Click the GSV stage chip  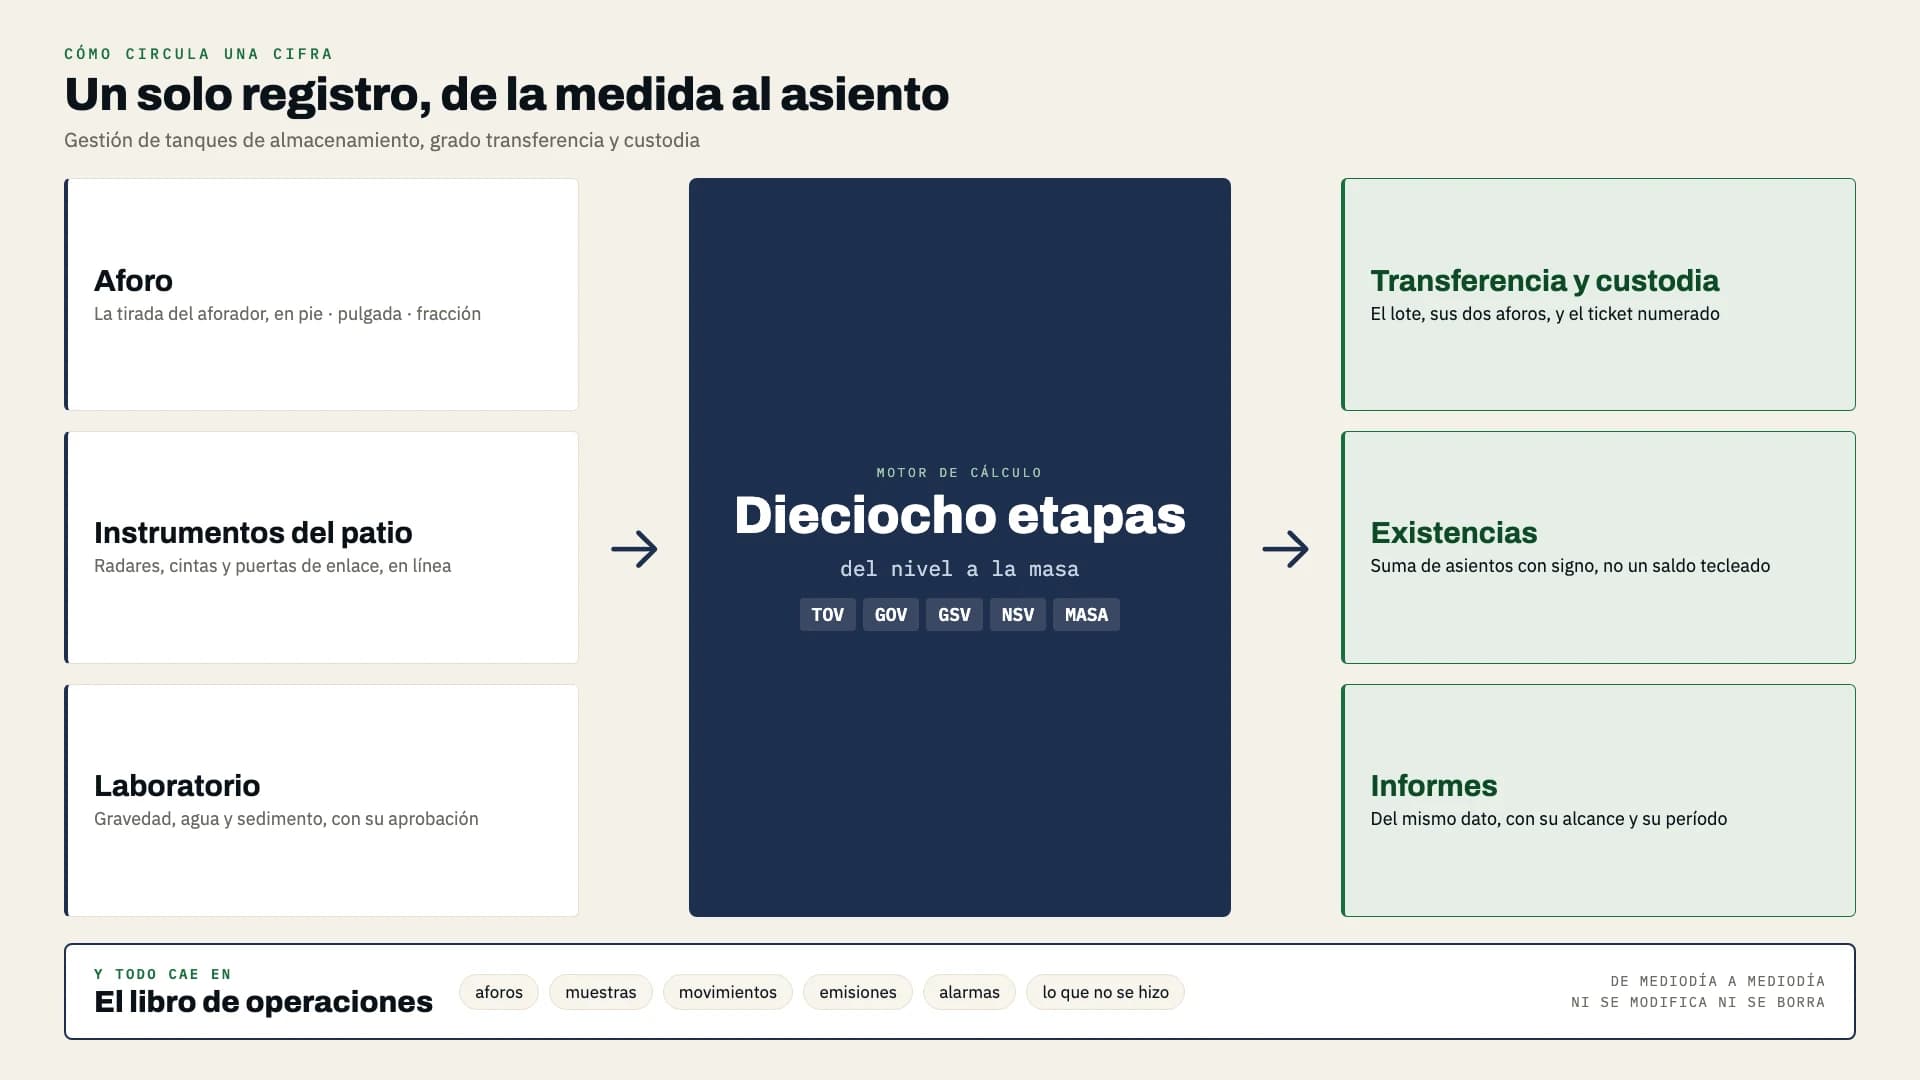coord(954,614)
